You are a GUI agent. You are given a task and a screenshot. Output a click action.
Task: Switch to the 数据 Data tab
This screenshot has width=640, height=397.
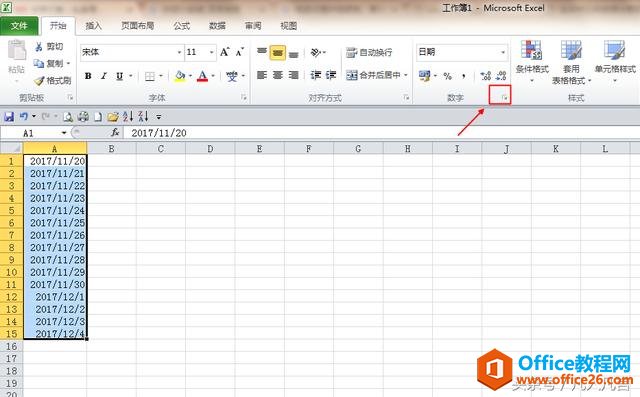(218, 26)
